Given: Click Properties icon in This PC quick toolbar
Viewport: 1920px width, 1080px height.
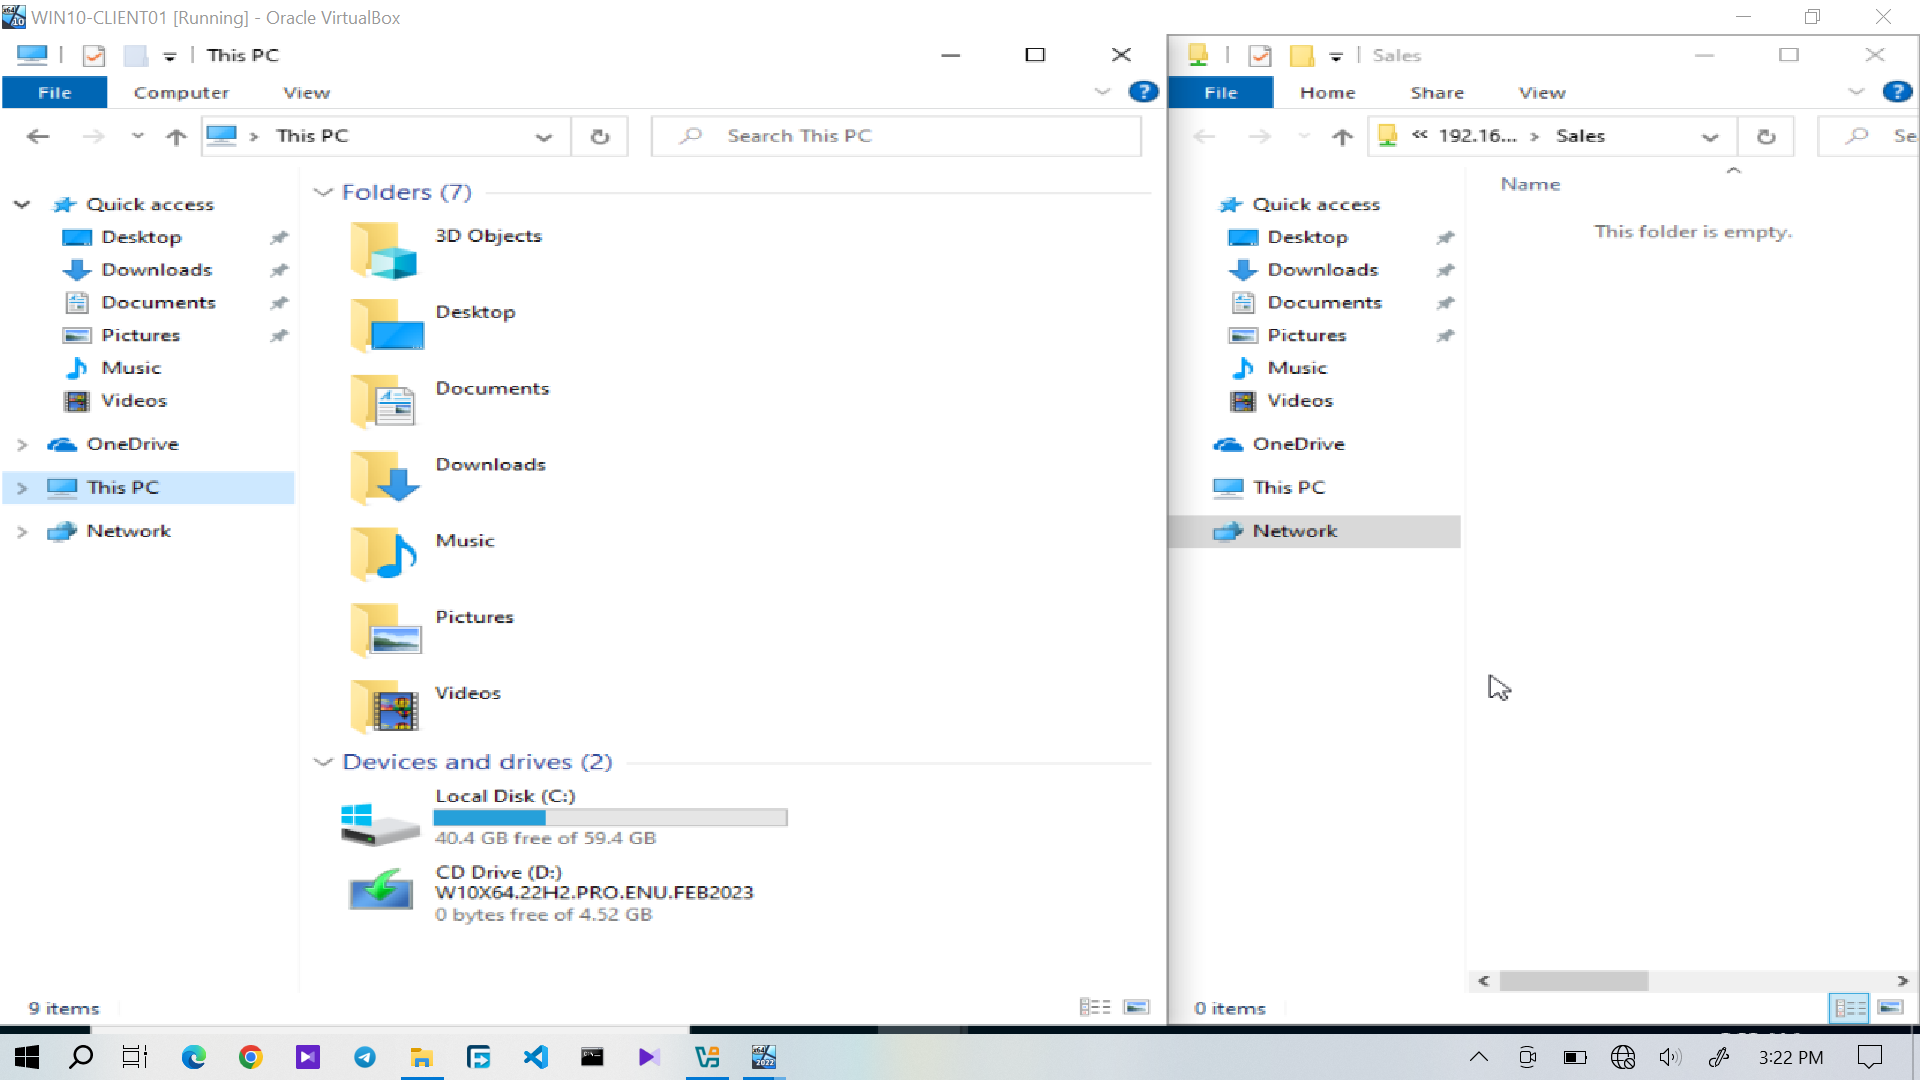Looking at the screenshot, I should [x=94, y=56].
